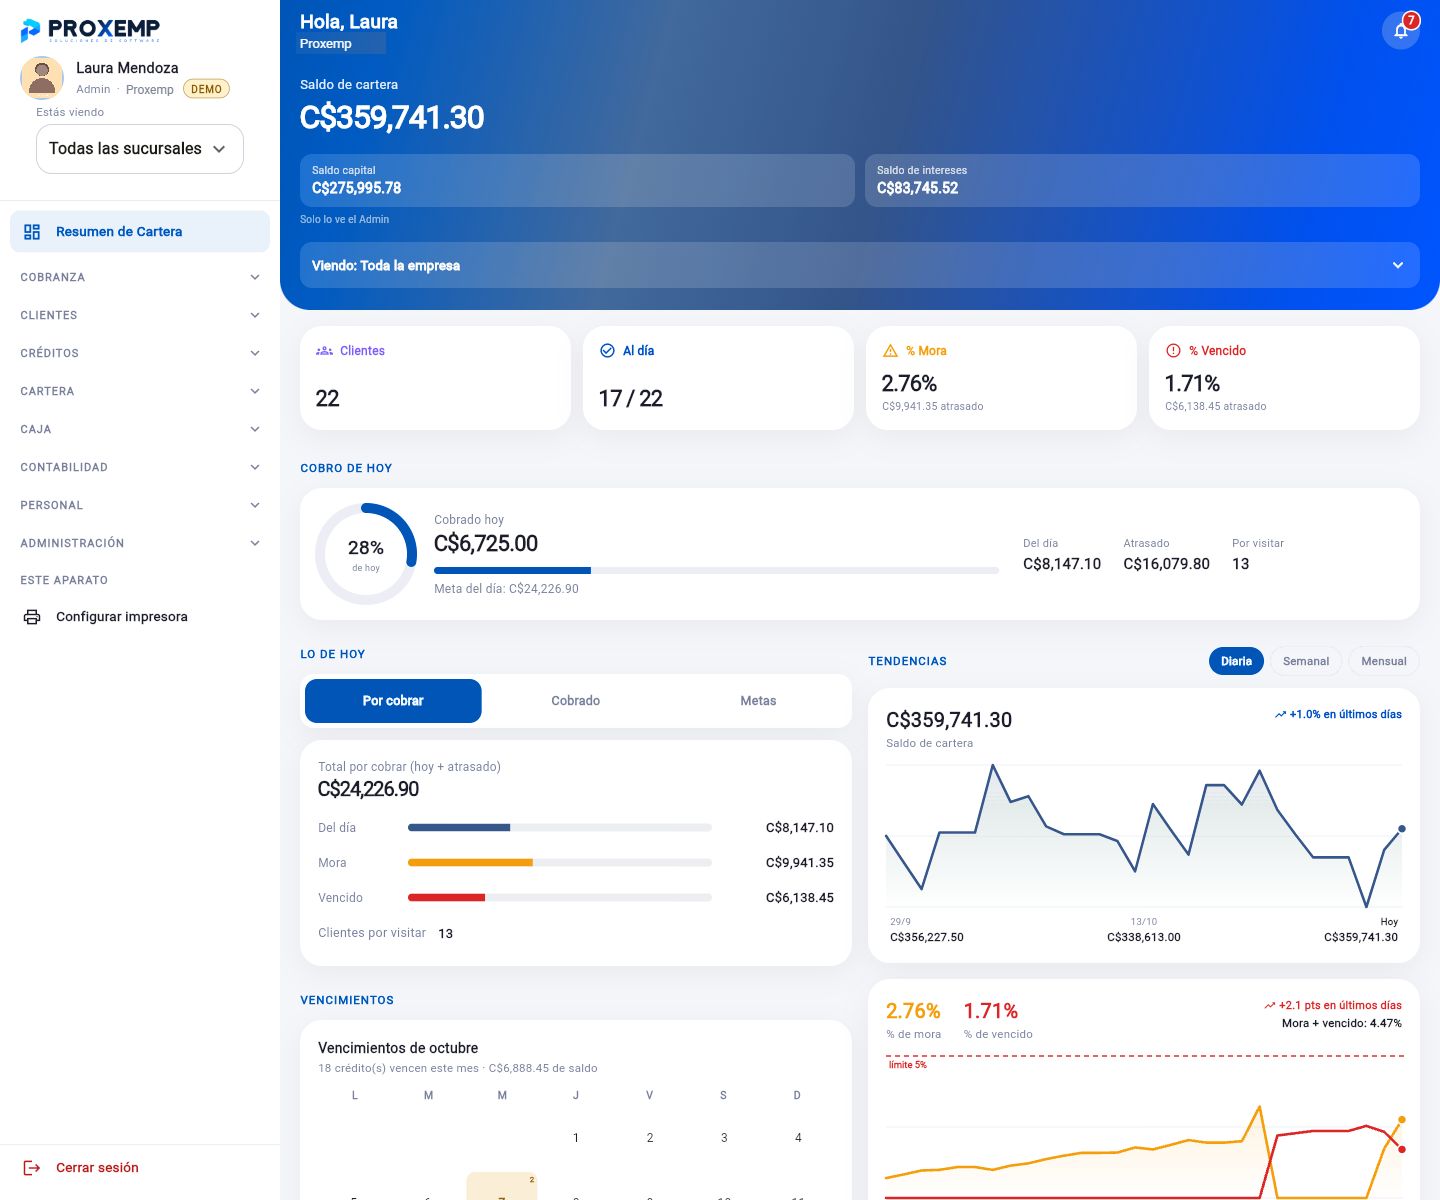Expand the CONTABILIDAD sidebar section
This screenshot has height=1200, width=1440.
point(140,467)
